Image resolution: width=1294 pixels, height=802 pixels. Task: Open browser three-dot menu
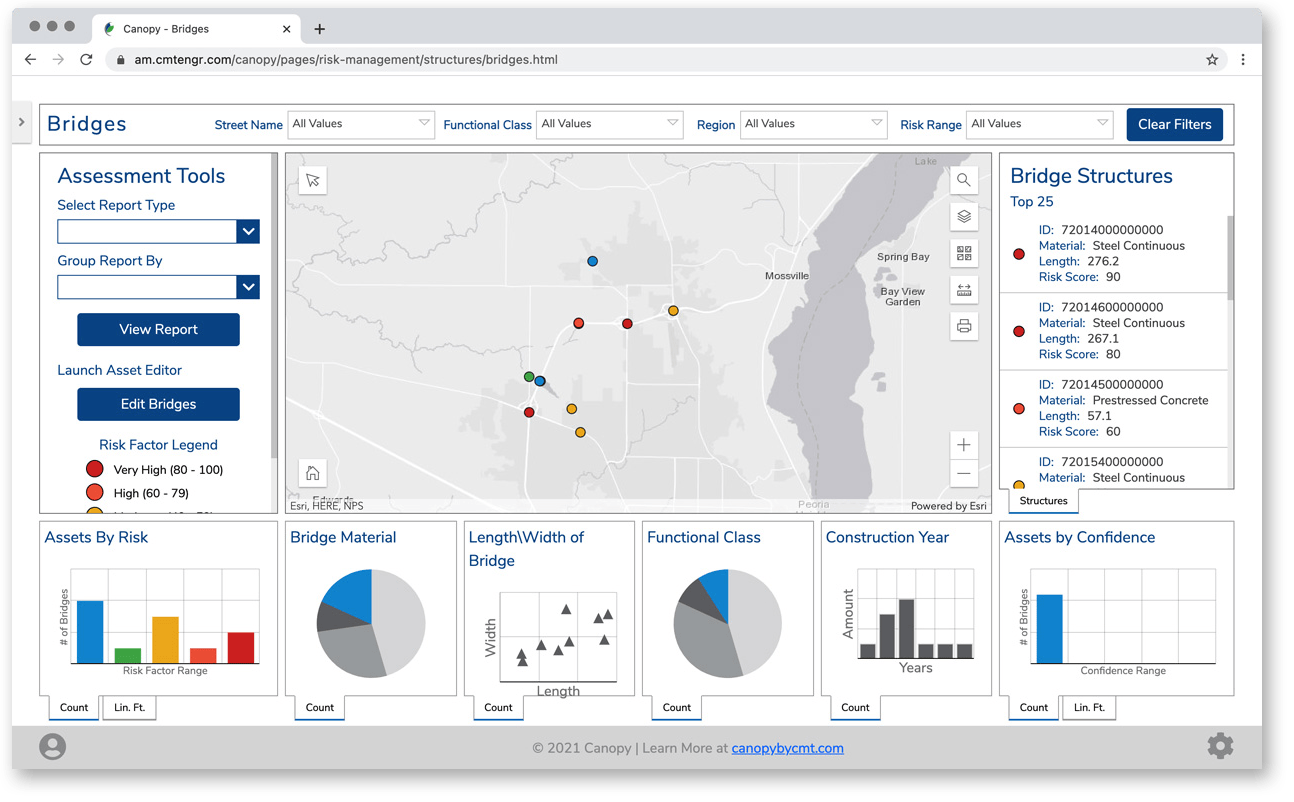coord(1243,60)
